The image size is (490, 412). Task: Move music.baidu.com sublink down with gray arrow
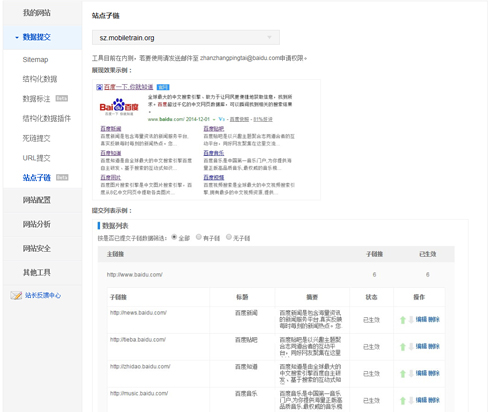[x=411, y=401]
